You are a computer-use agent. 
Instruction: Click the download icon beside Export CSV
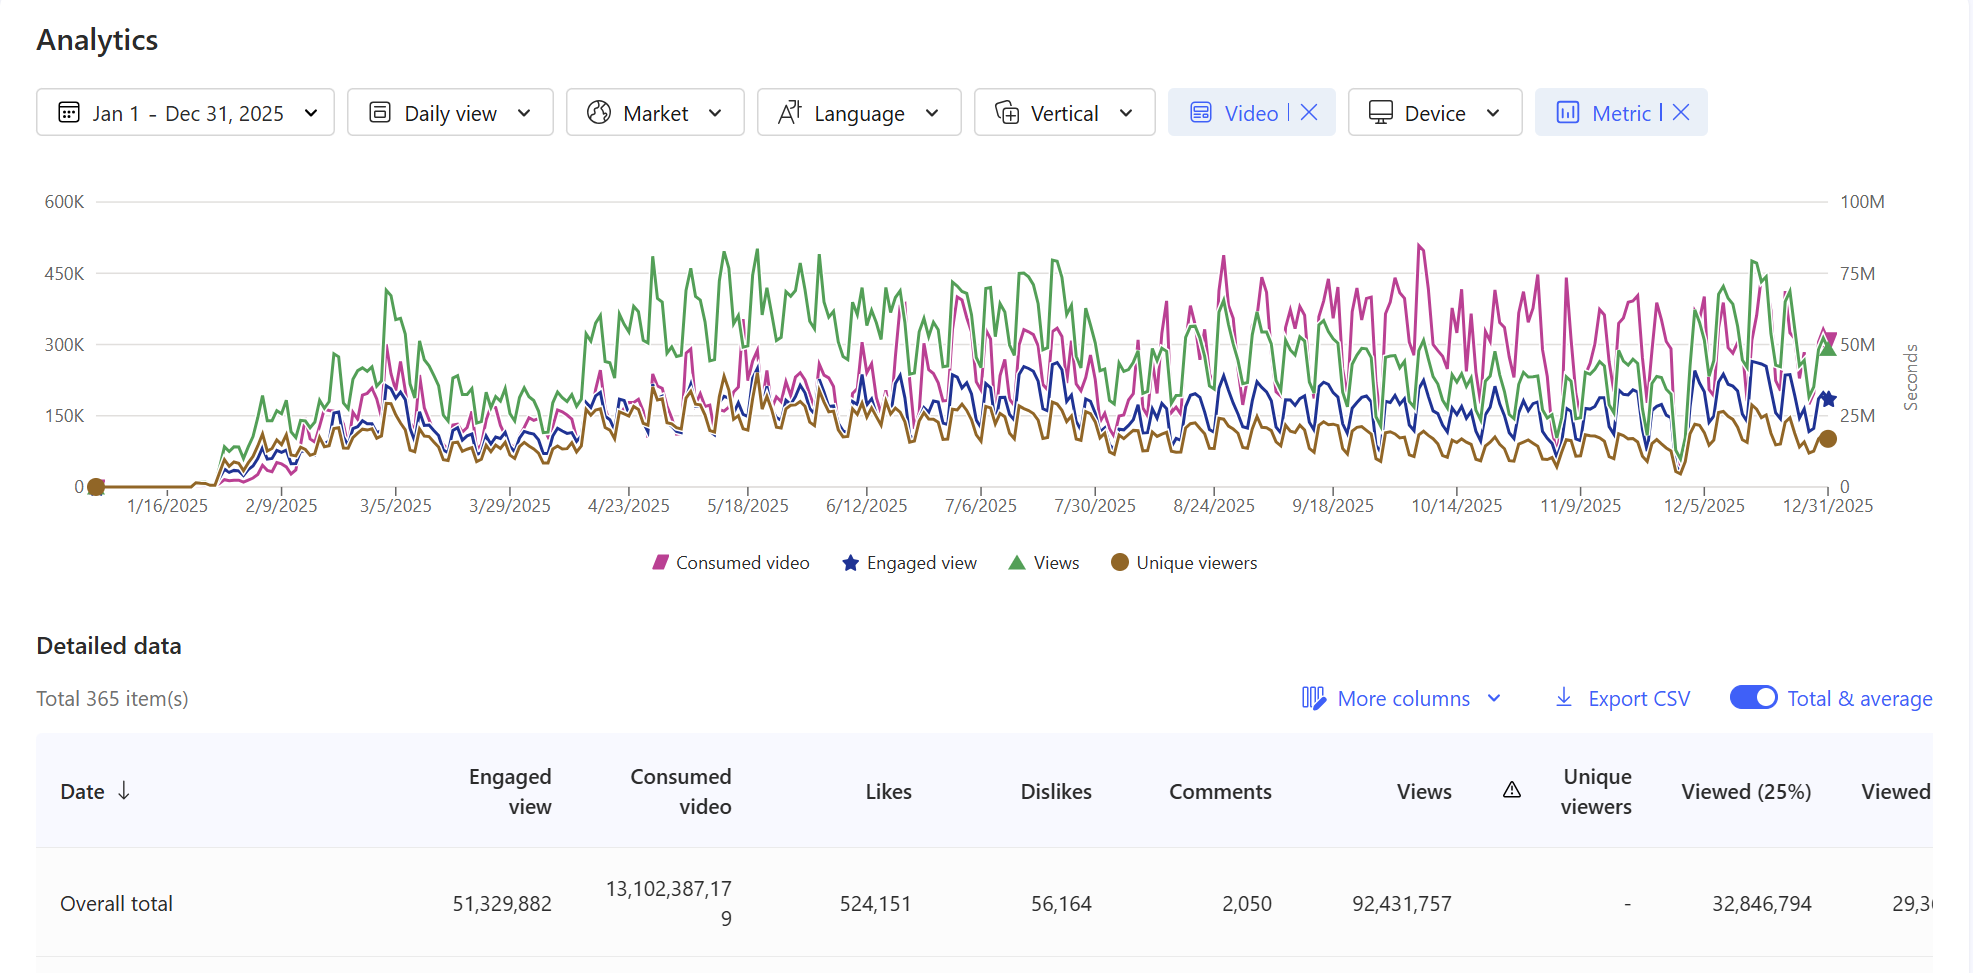click(x=1564, y=697)
